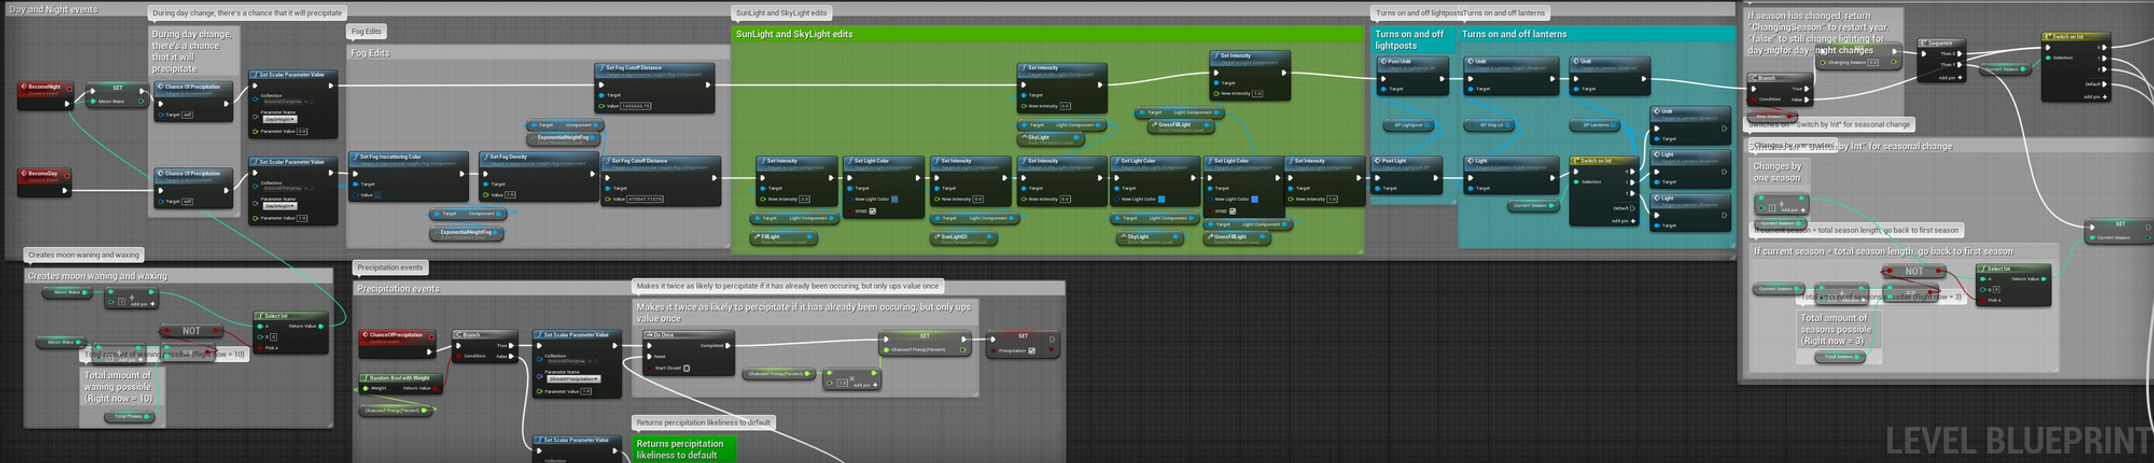Select the red ChanceOfPrecipitation custom event node
The image size is (2154, 463).
[x=397, y=344]
